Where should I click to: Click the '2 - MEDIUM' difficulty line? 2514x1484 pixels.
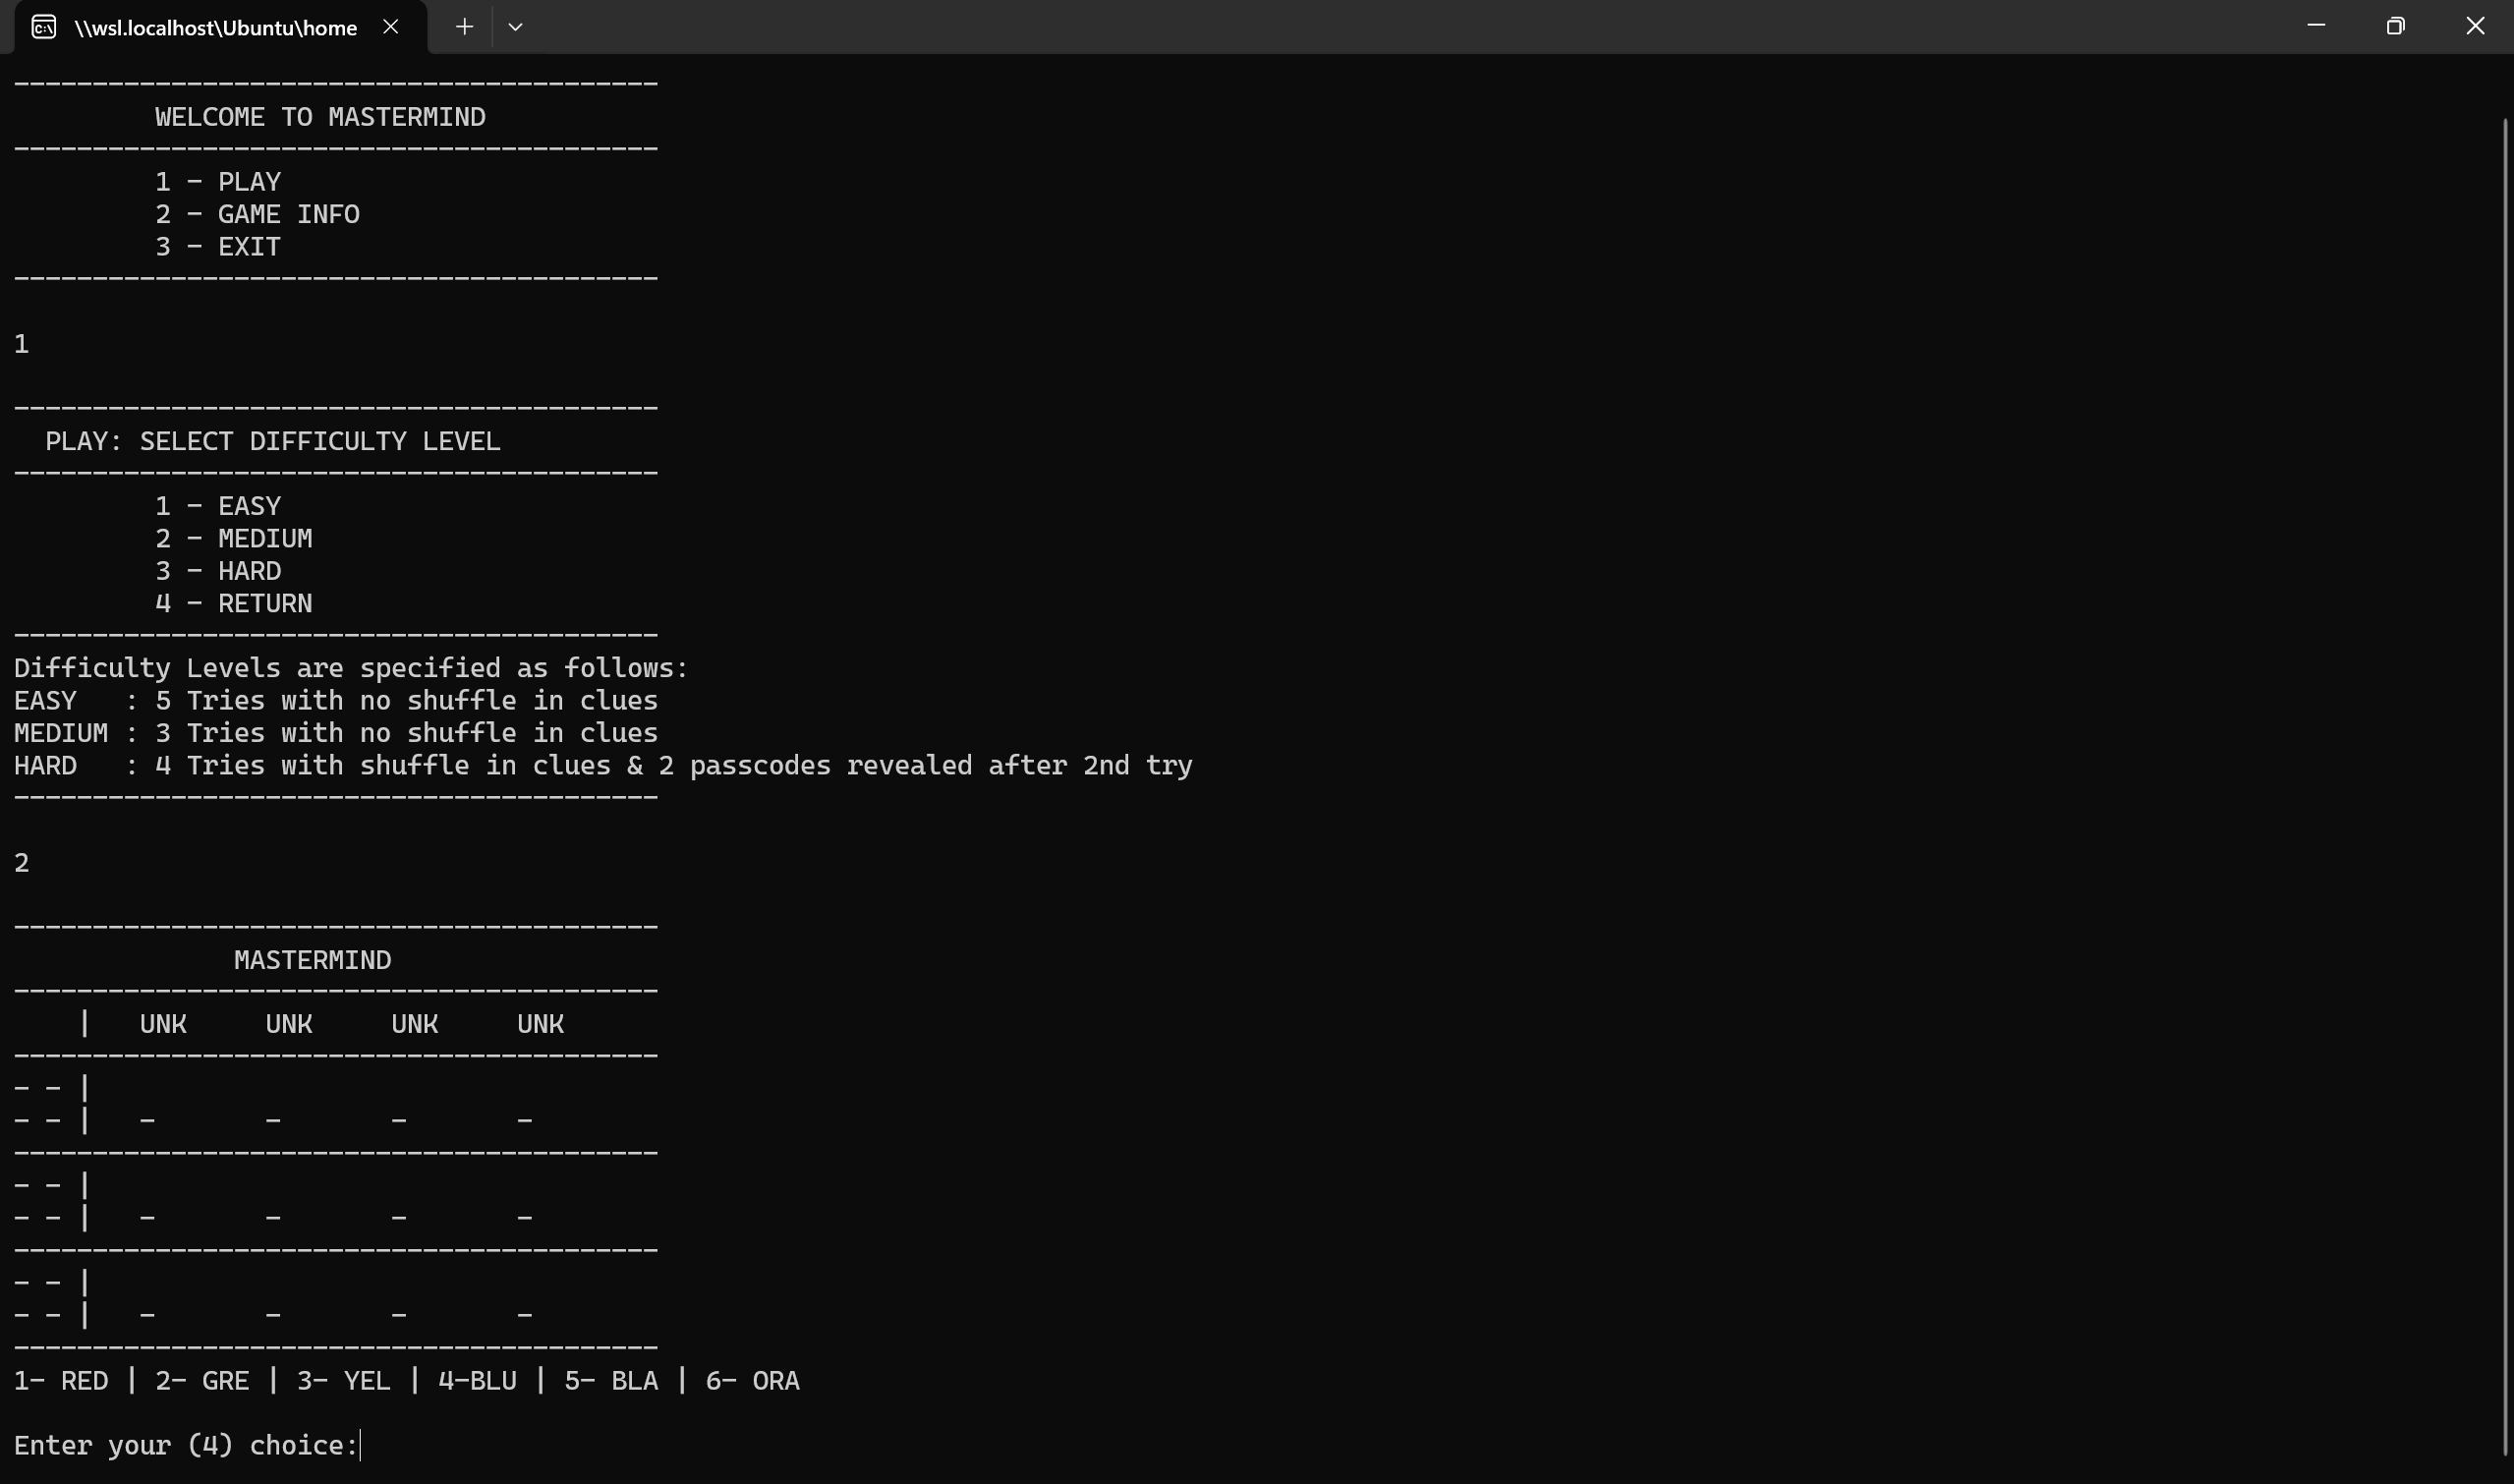[233, 538]
